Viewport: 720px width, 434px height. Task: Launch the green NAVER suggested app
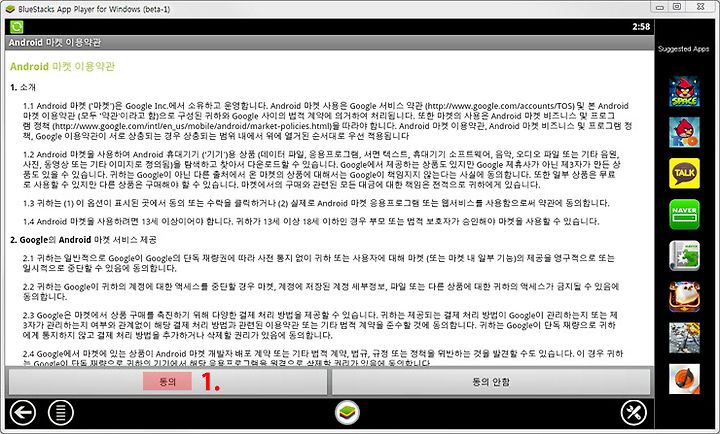(684, 214)
